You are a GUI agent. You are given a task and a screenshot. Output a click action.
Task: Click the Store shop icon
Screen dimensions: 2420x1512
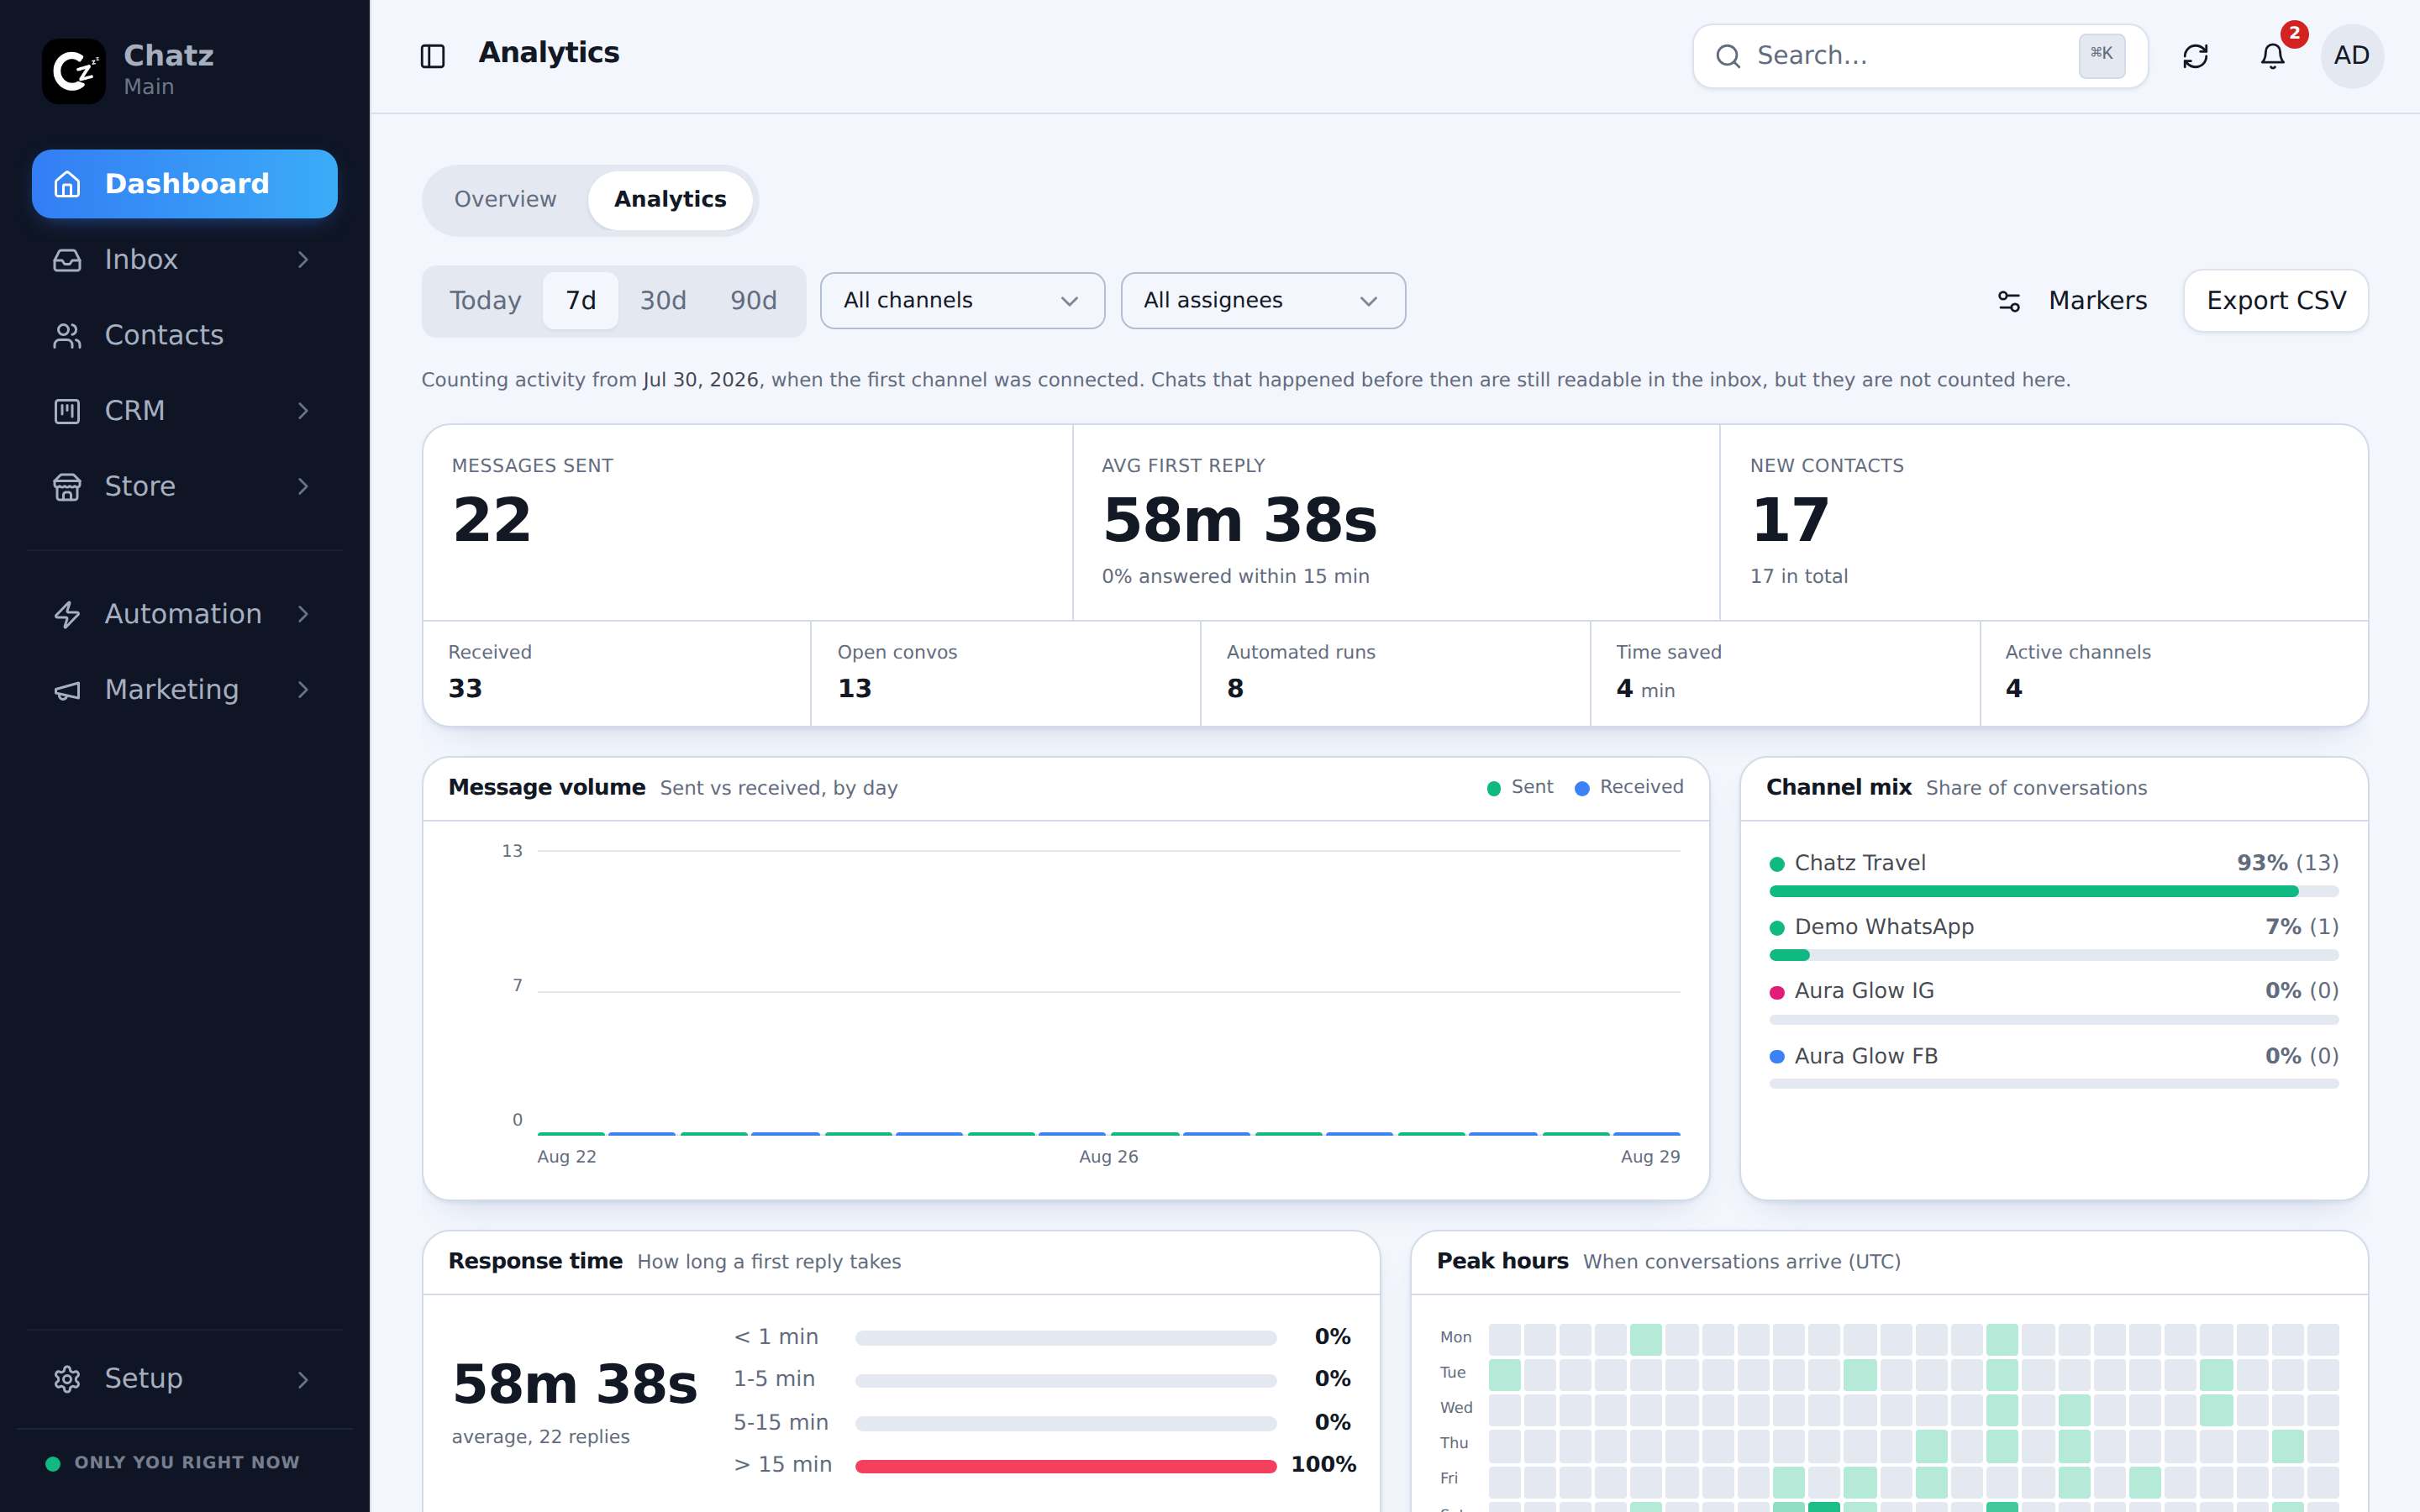coord(67,487)
